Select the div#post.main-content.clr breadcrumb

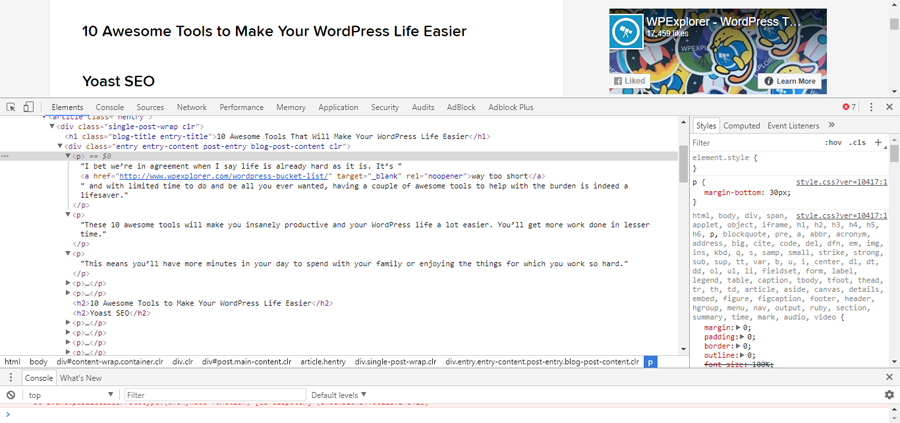coord(247,362)
